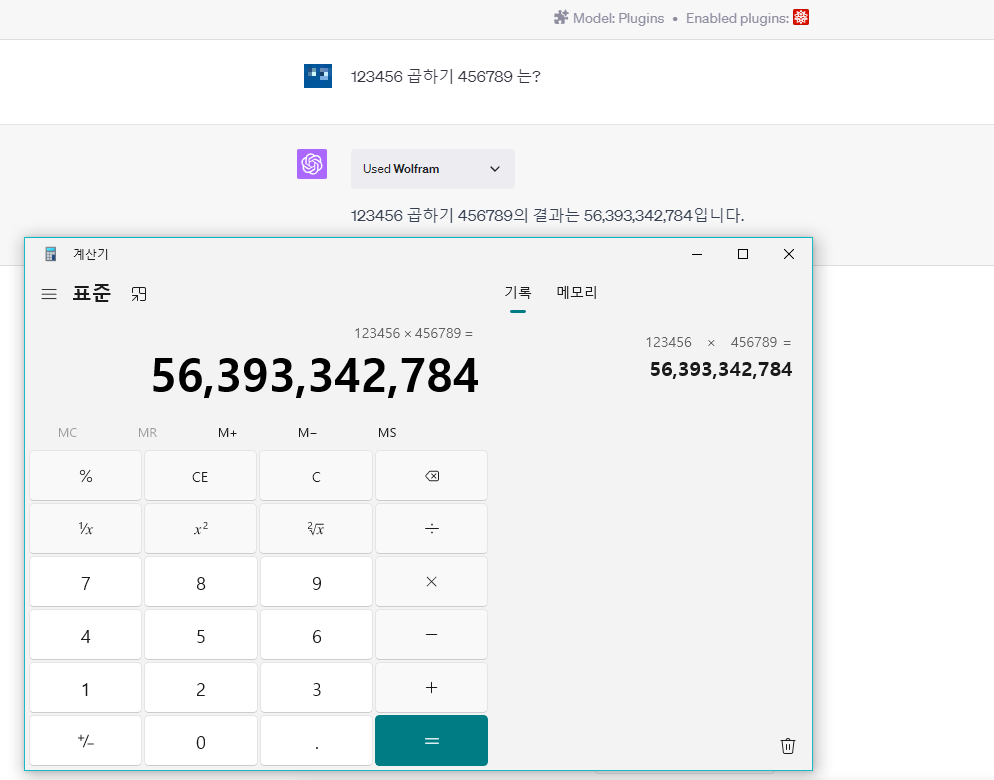Click the Wolfram plugin icon at top
Viewport: 994px width, 780px height.
click(x=801, y=18)
